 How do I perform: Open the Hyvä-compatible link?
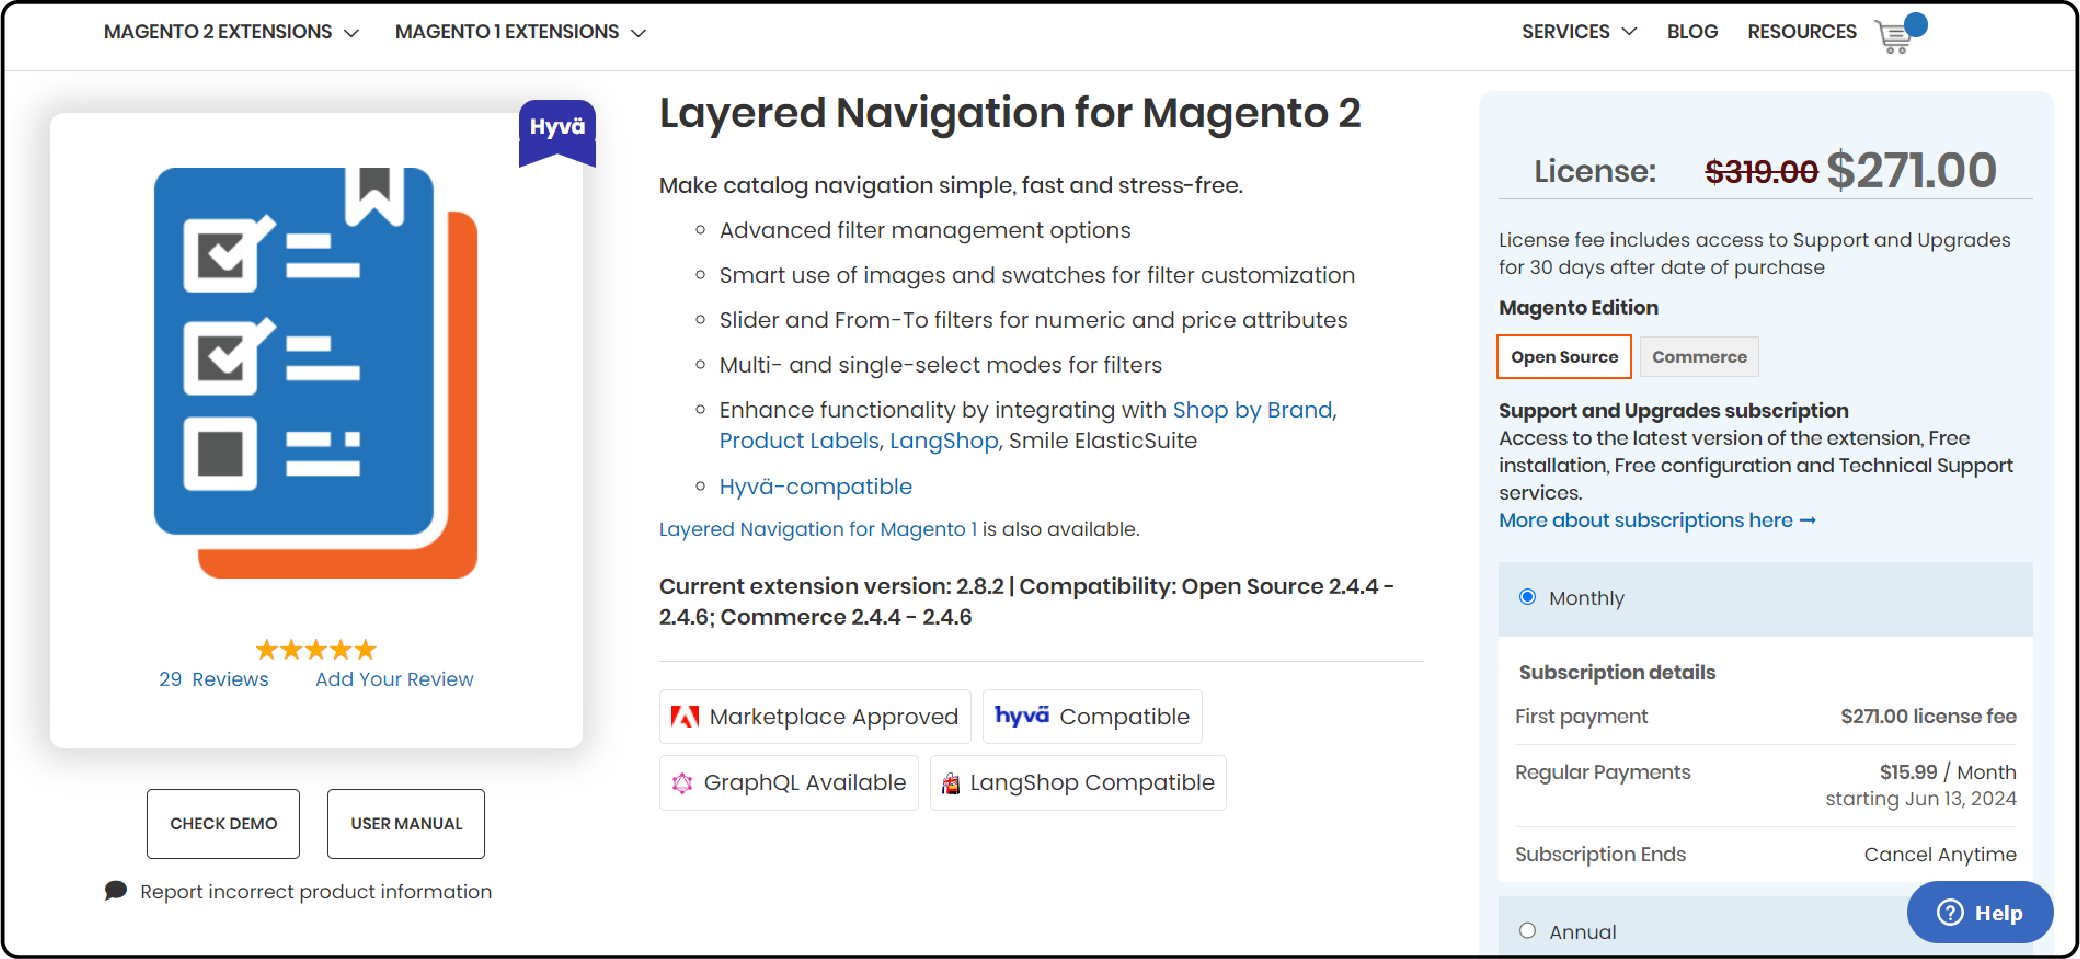click(x=816, y=487)
